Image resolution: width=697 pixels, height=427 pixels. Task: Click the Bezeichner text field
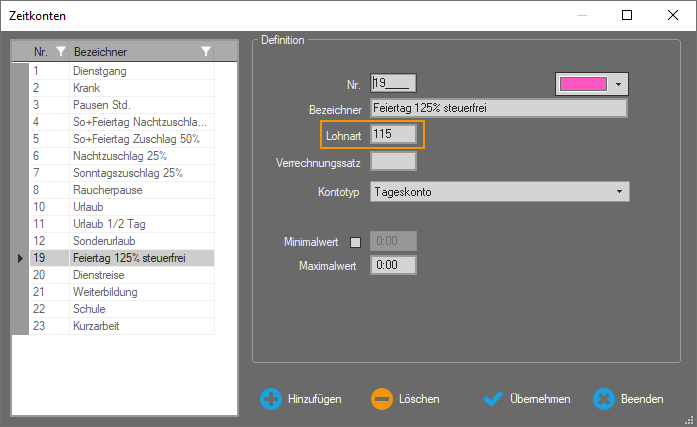click(x=498, y=109)
